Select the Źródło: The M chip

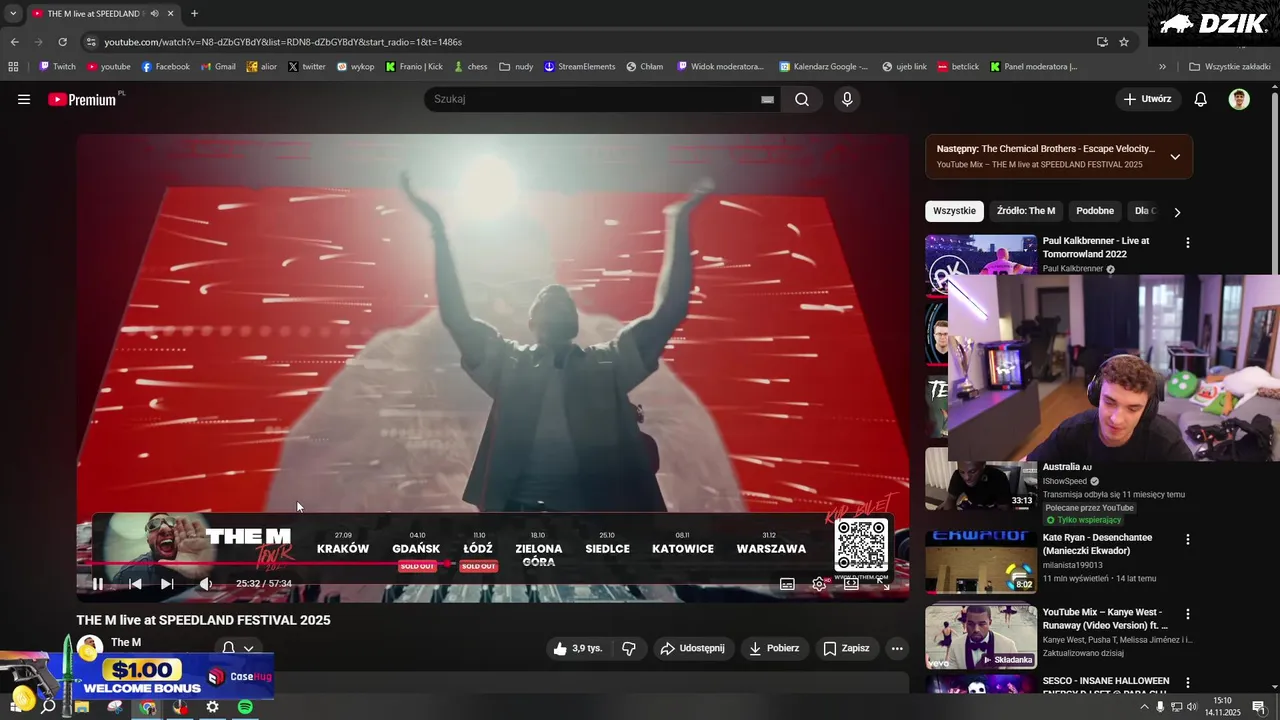click(1026, 211)
